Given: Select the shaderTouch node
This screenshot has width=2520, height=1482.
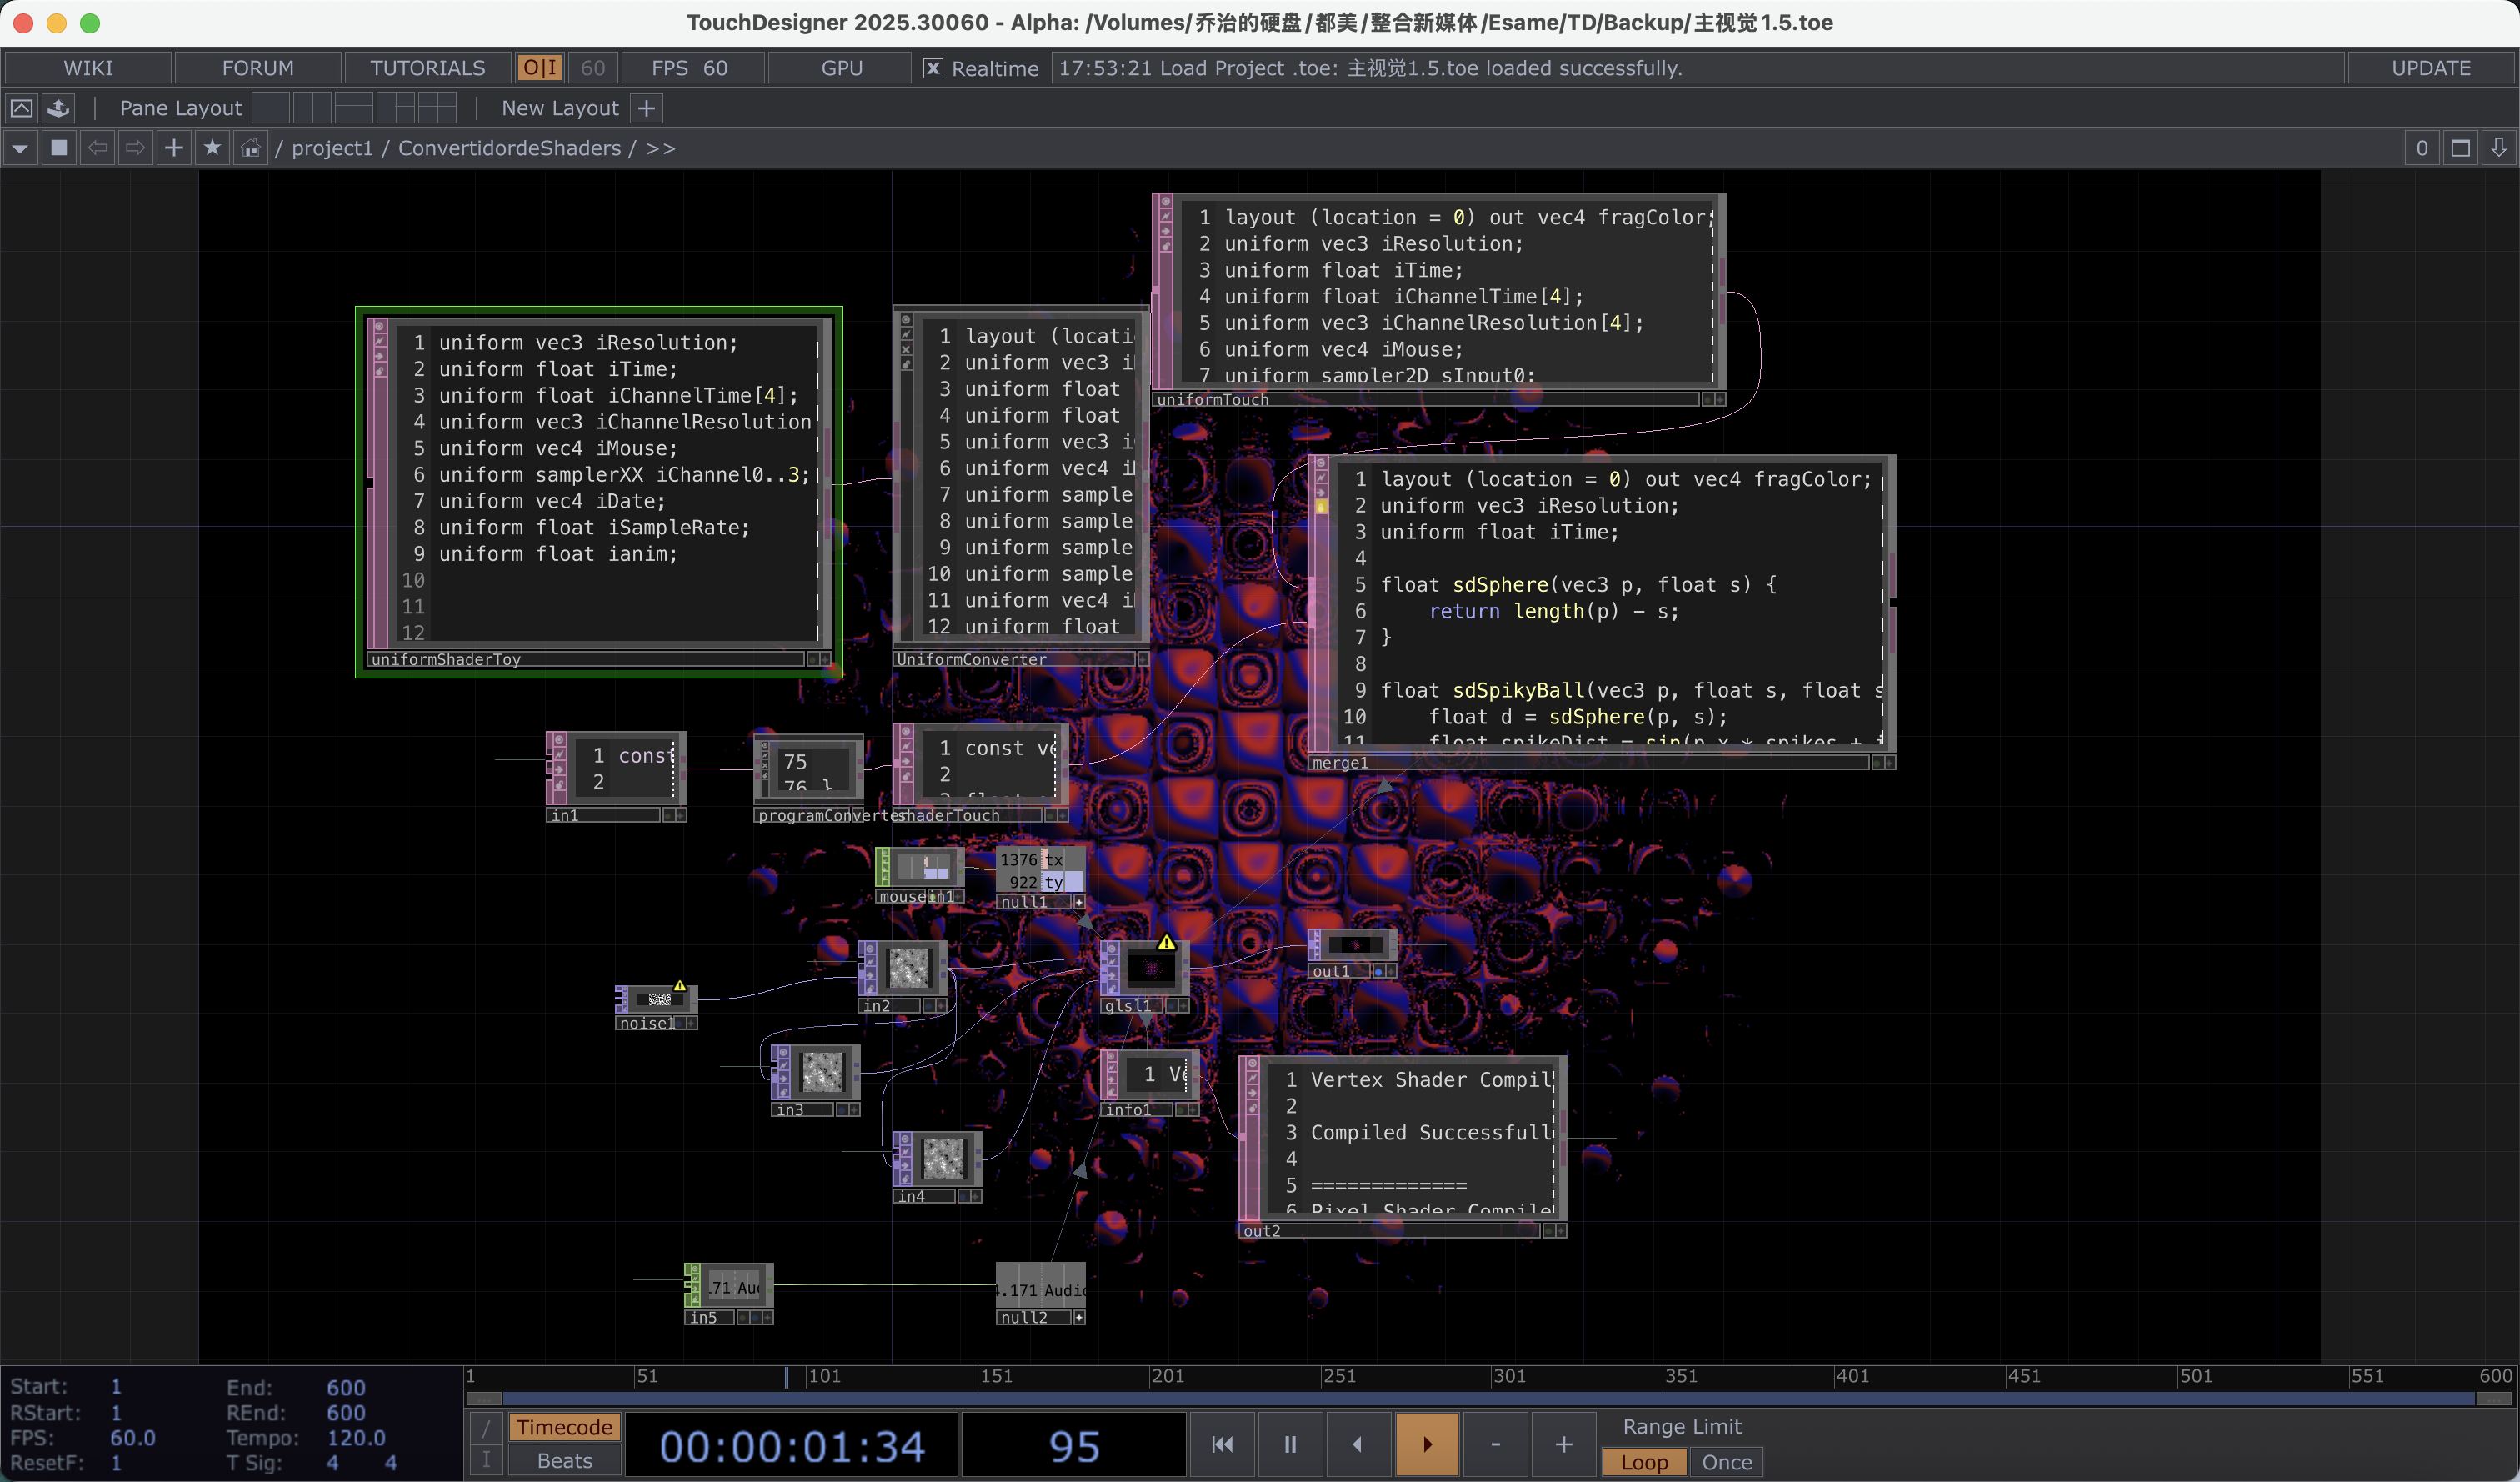Looking at the screenshot, I should 980,773.
